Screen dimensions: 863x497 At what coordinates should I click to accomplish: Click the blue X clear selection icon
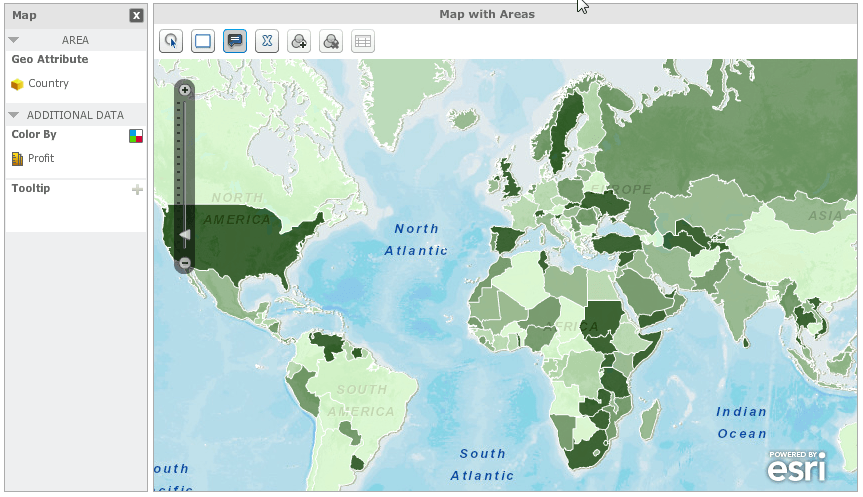click(267, 41)
